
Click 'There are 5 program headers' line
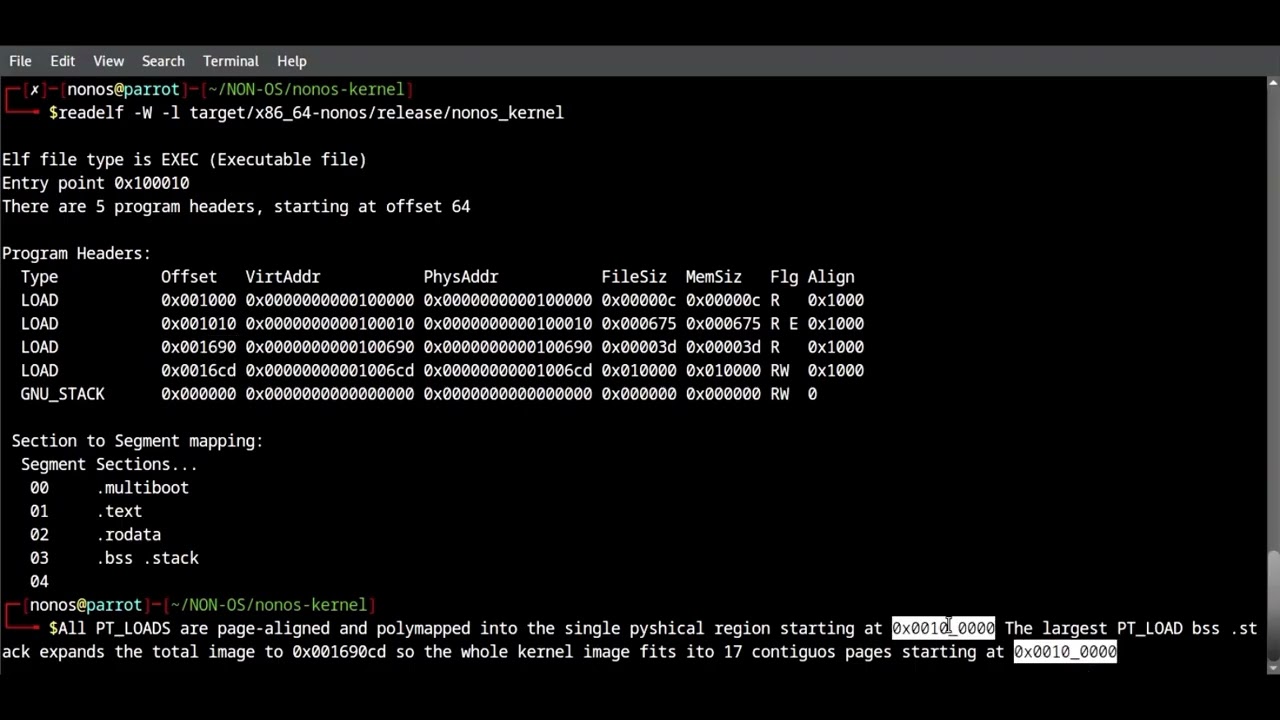[x=236, y=207]
